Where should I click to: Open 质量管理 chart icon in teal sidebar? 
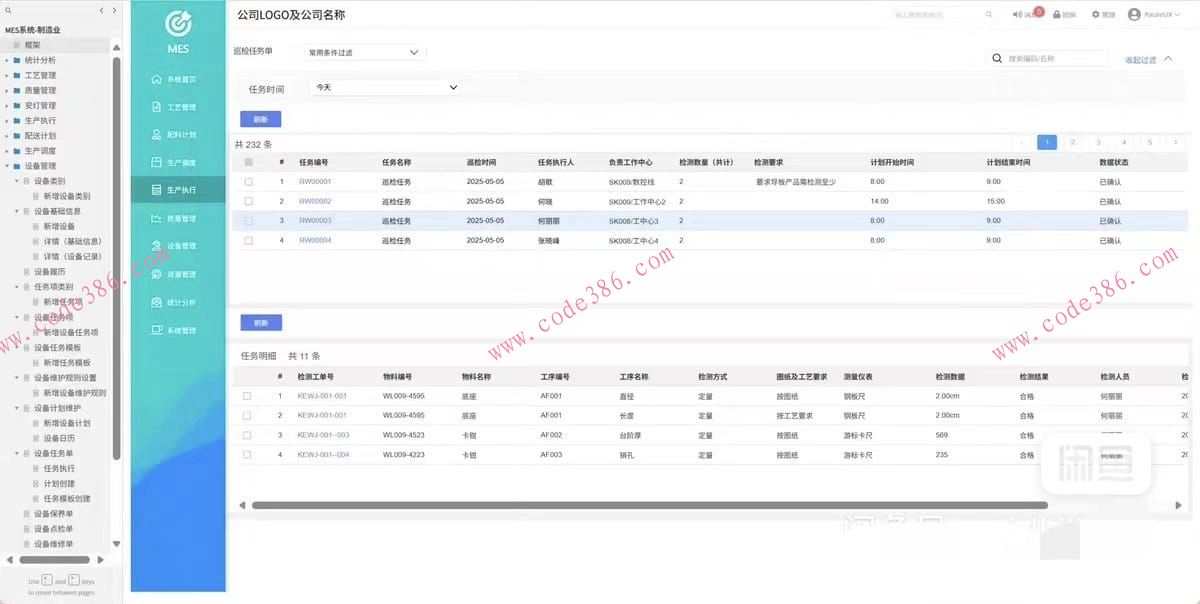tap(156, 218)
